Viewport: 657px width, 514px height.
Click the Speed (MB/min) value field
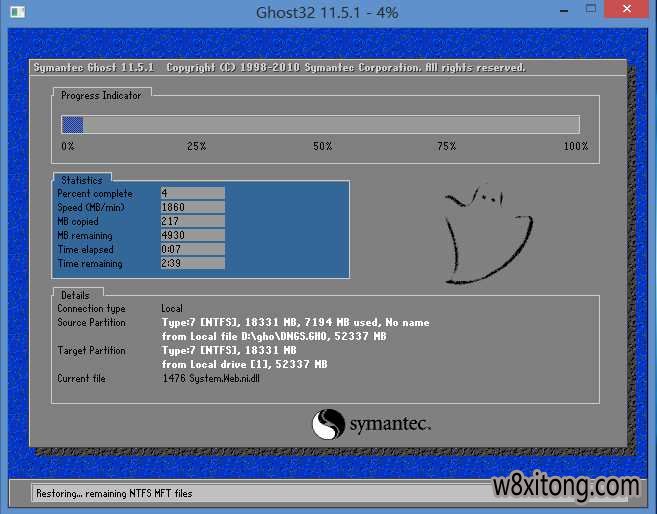point(192,207)
